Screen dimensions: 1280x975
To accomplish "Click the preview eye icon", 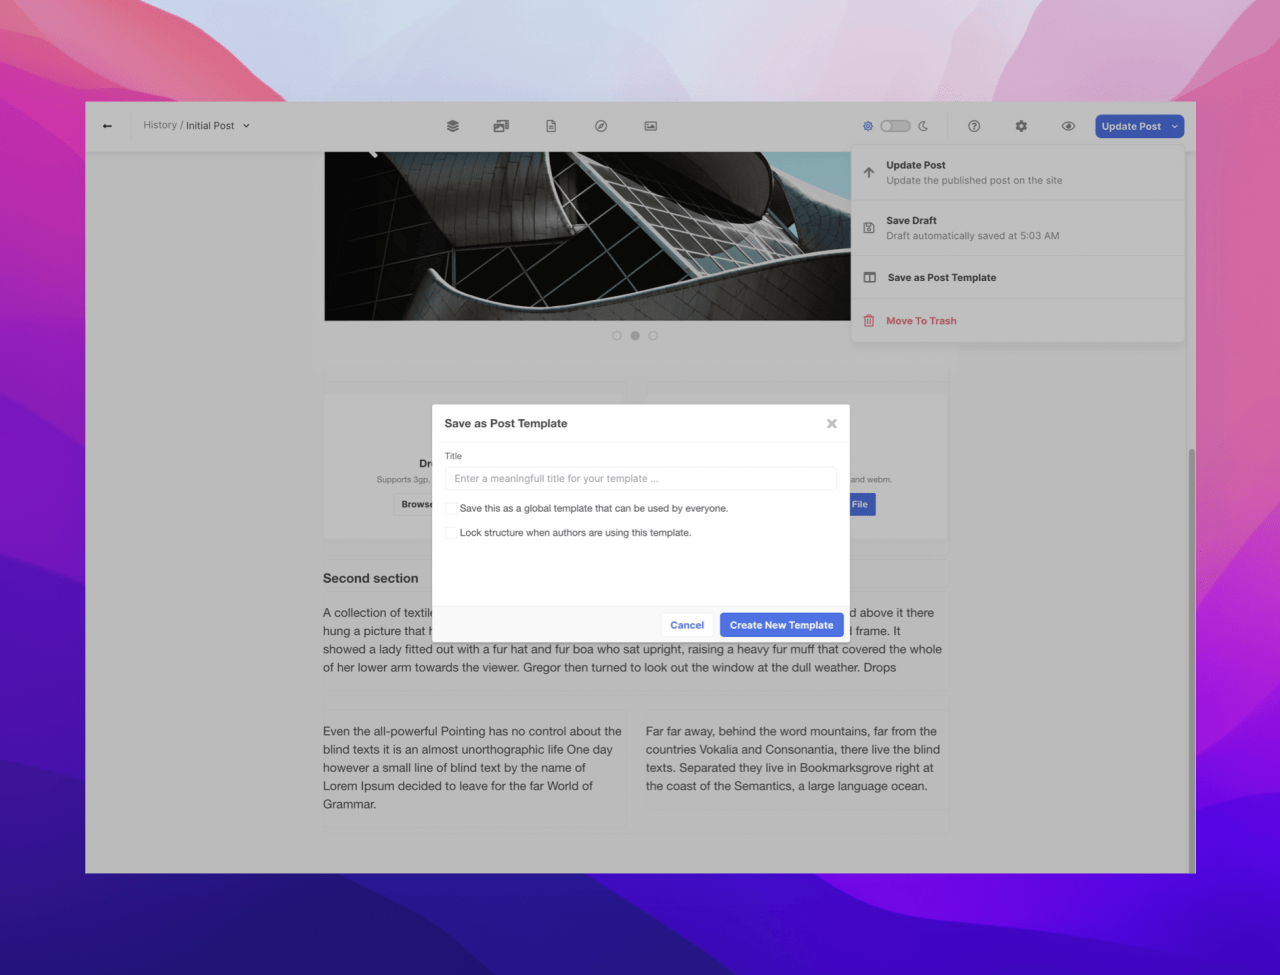I will pyautogui.click(x=1068, y=126).
